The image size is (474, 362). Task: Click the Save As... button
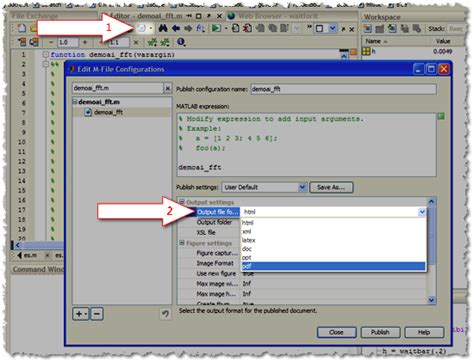click(331, 187)
